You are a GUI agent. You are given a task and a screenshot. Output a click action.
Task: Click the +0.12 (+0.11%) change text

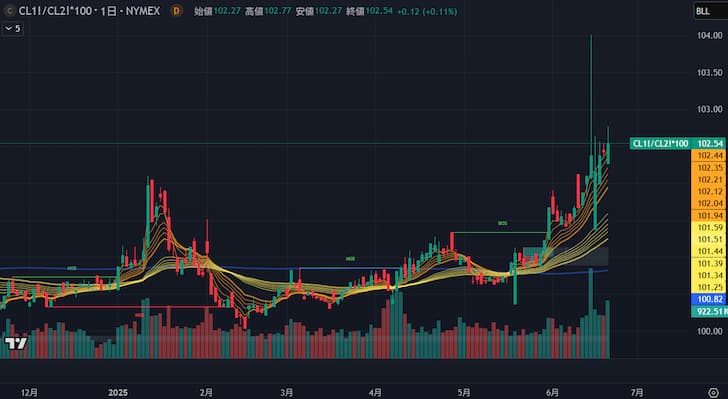(x=427, y=12)
